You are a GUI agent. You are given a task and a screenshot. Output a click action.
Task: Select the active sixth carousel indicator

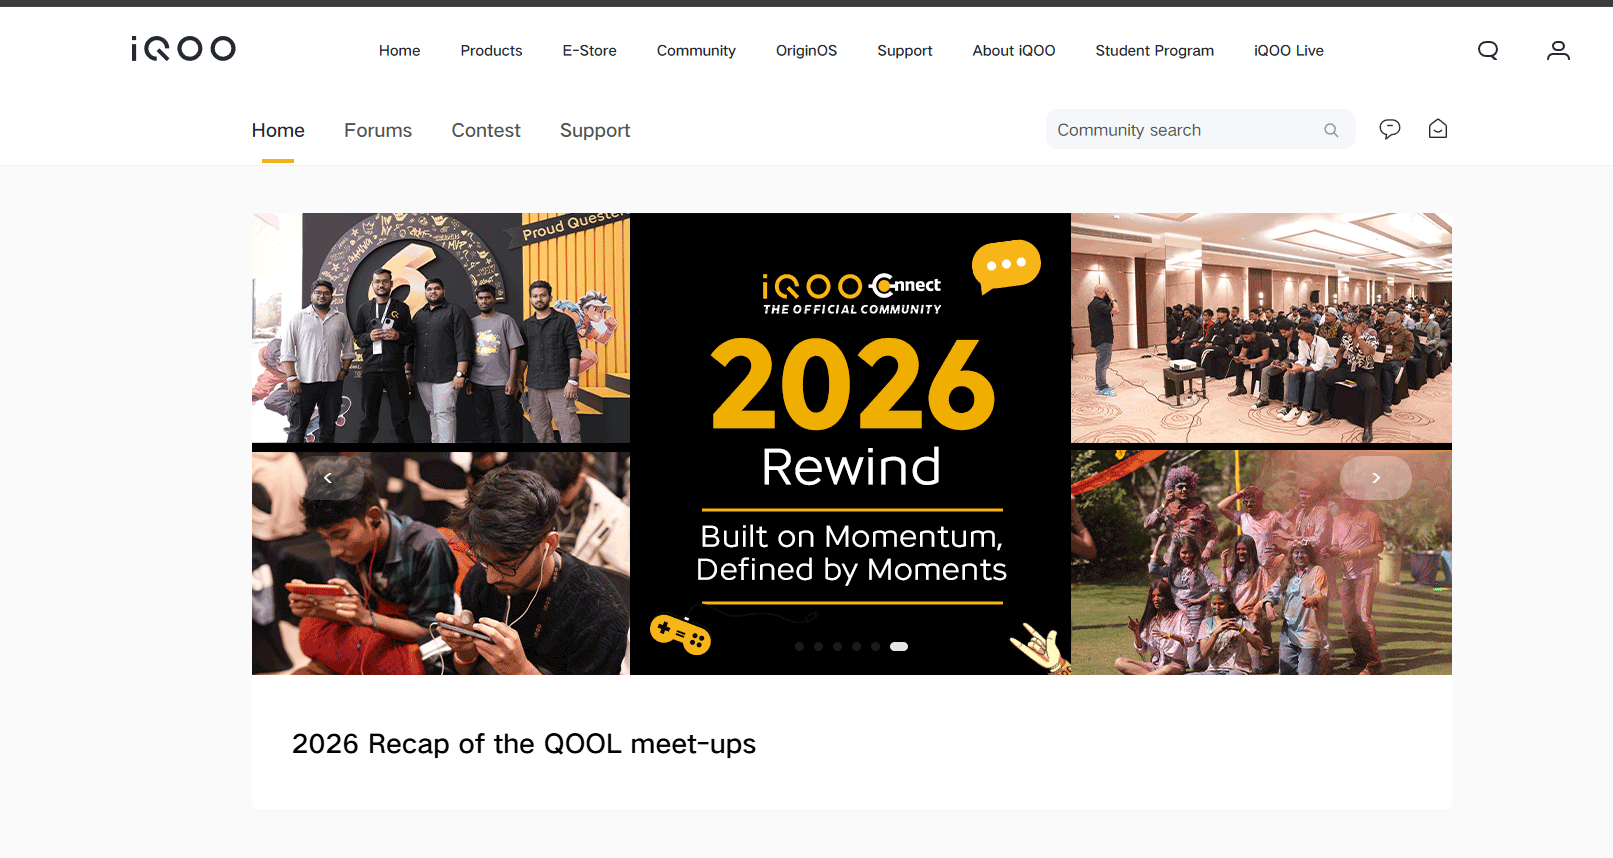[899, 647]
